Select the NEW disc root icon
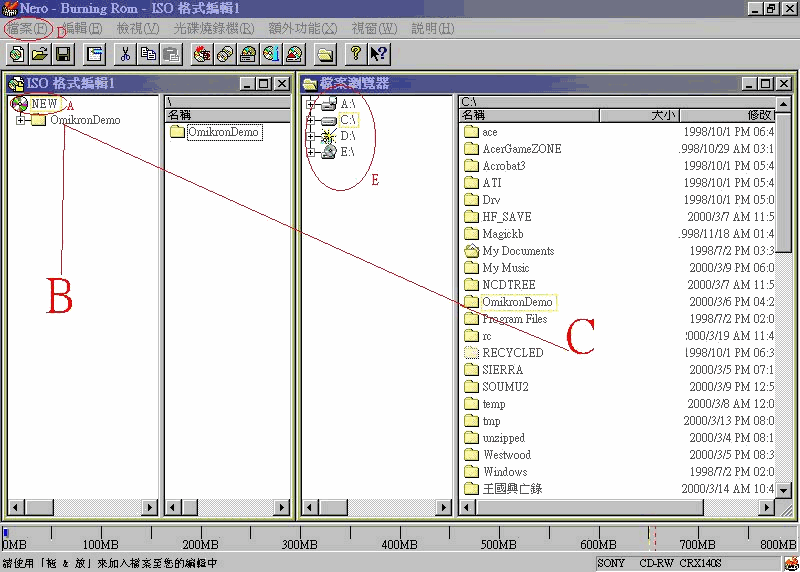The image size is (800, 572). (x=19, y=104)
